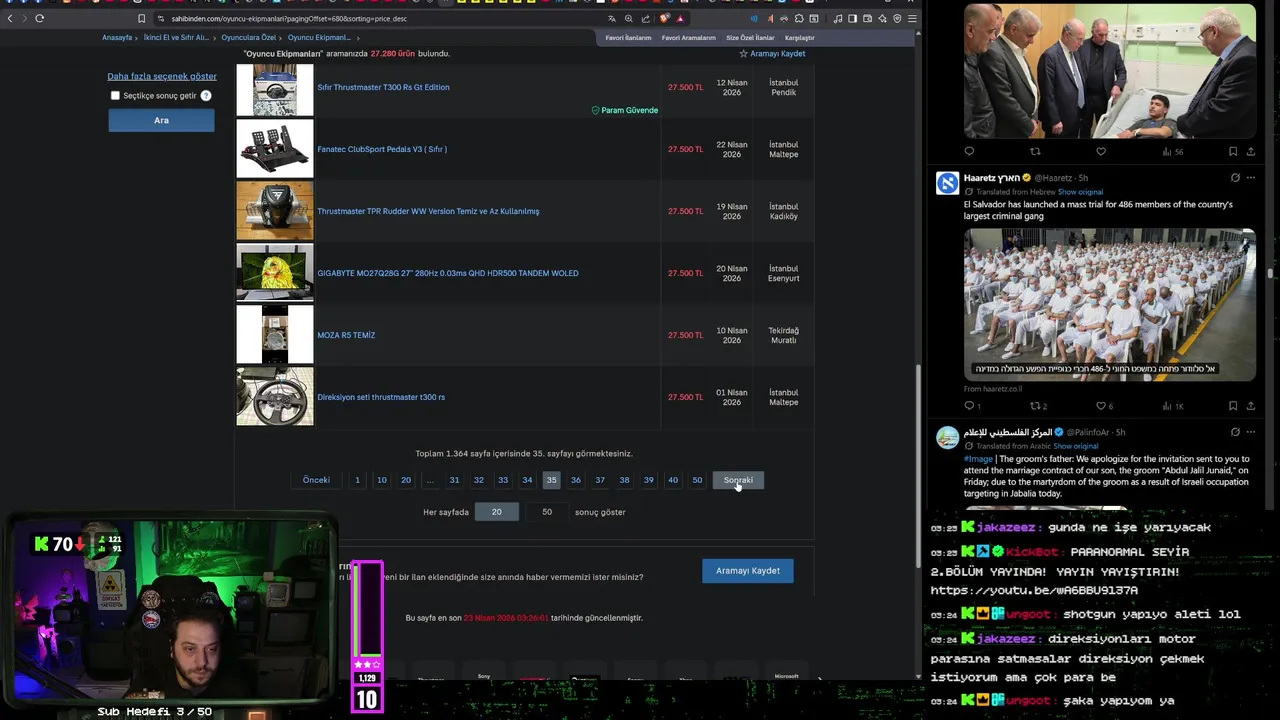Enable the Seçtikçe sonuç getir checkbox
Viewport: 1280px width, 720px height.
coord(115,96)
